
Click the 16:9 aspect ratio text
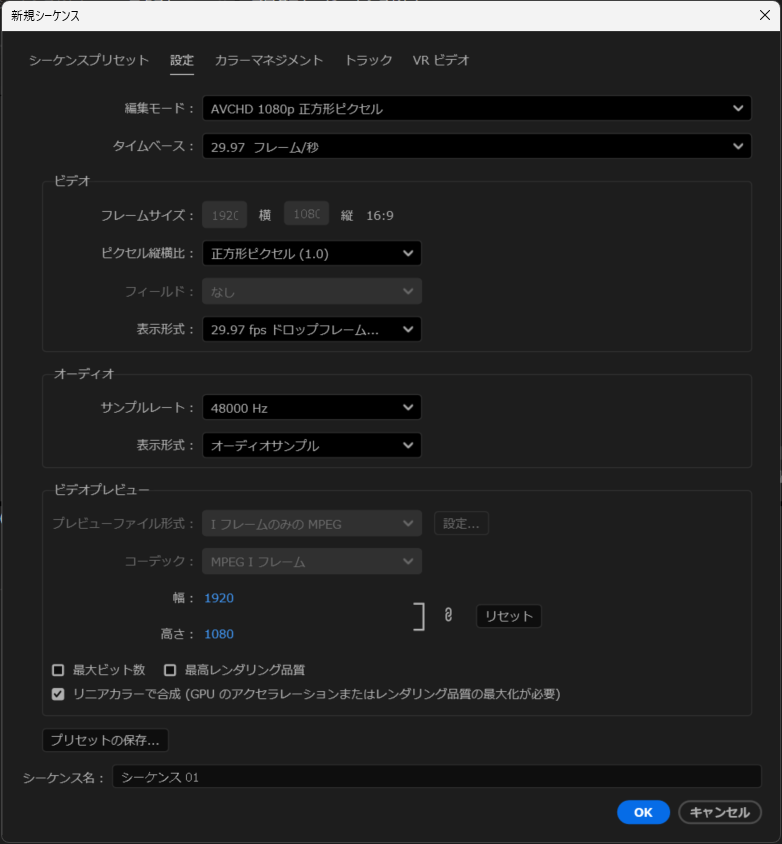[380, 216]
